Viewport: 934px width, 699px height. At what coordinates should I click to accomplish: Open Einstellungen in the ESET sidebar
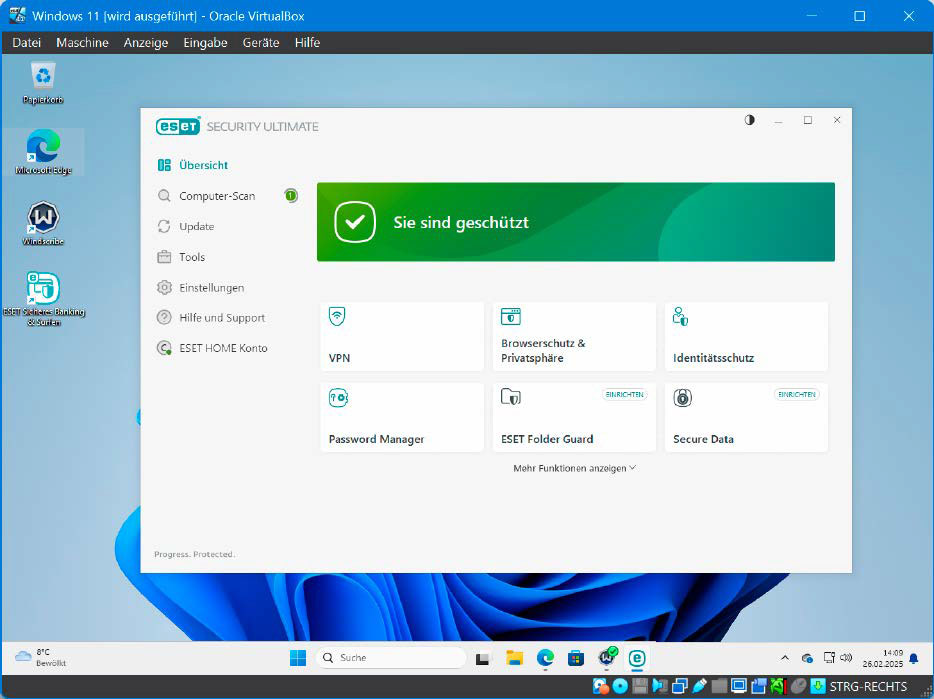200,287
